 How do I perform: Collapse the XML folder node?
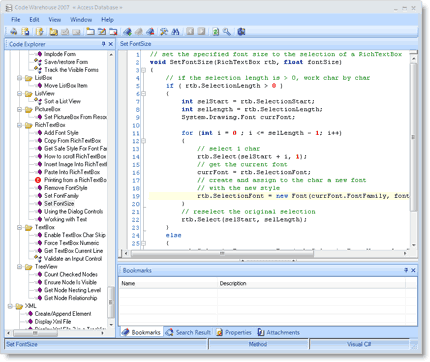pos(10,306)
